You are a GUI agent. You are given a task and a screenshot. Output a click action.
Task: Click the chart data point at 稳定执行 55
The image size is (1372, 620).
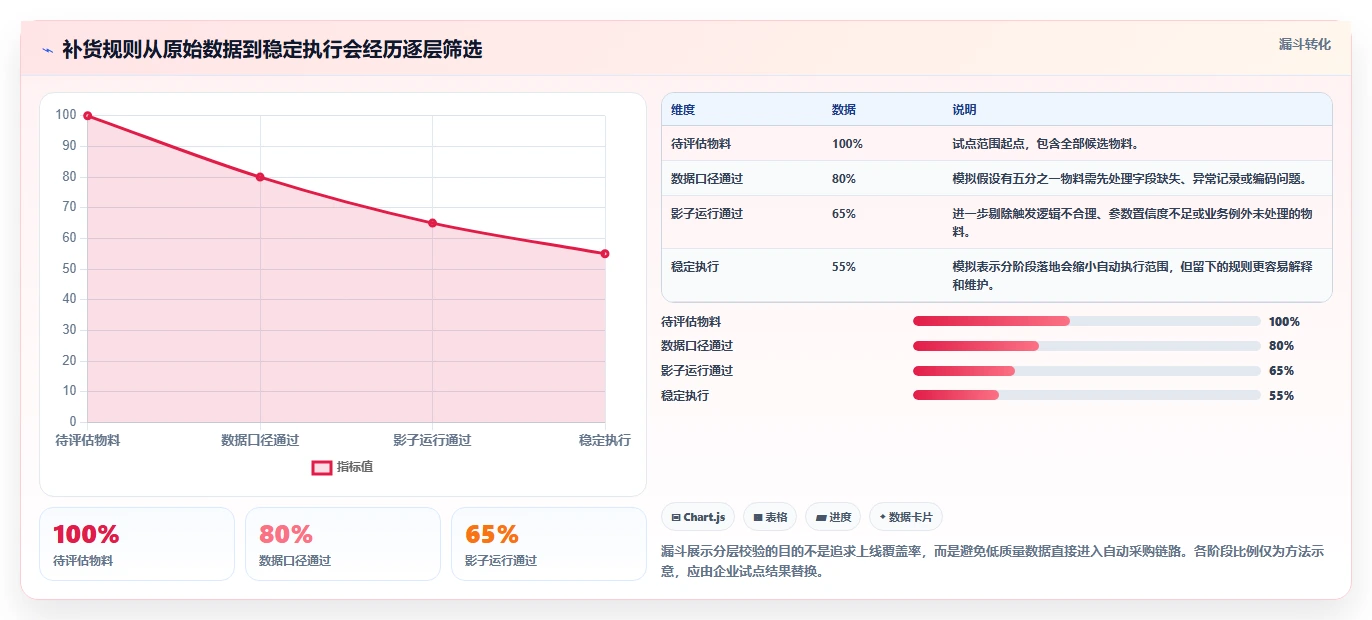pos(605,254)
